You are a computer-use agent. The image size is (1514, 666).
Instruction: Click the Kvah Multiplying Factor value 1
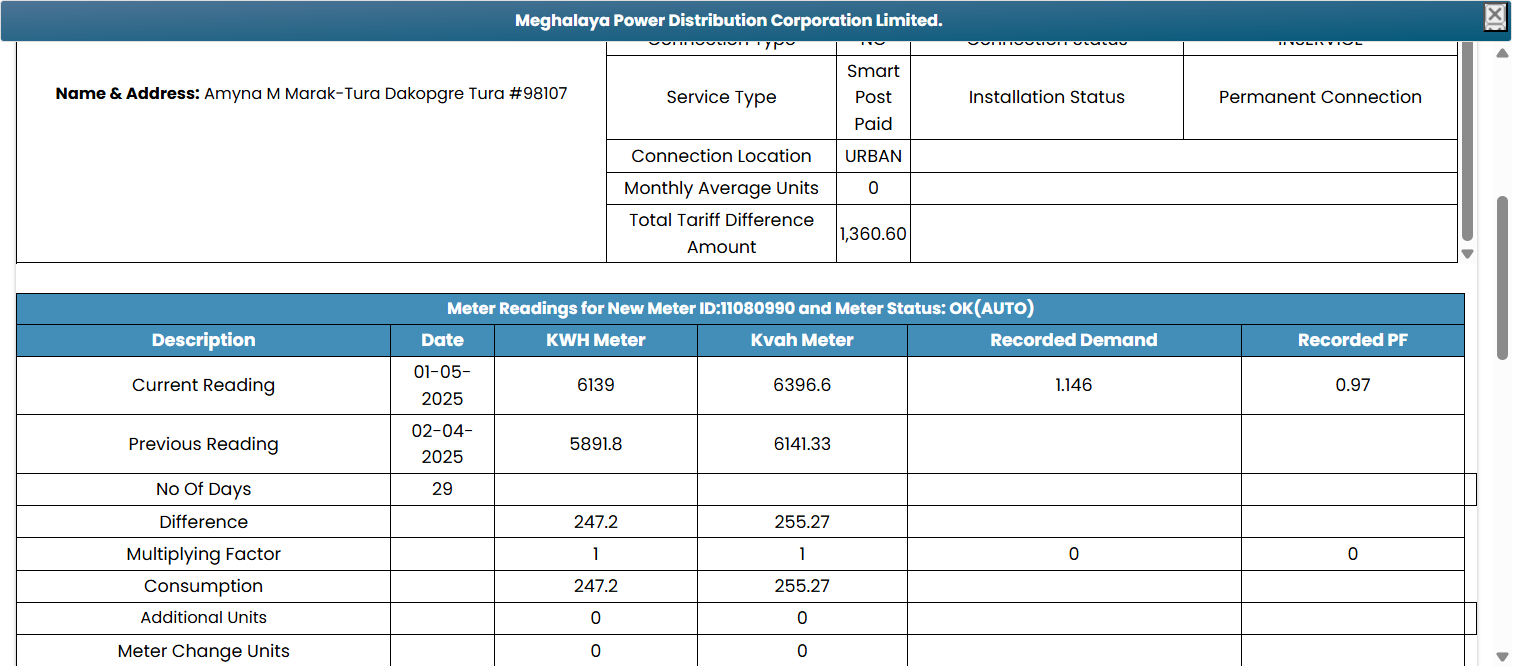[x=802, y=554]
